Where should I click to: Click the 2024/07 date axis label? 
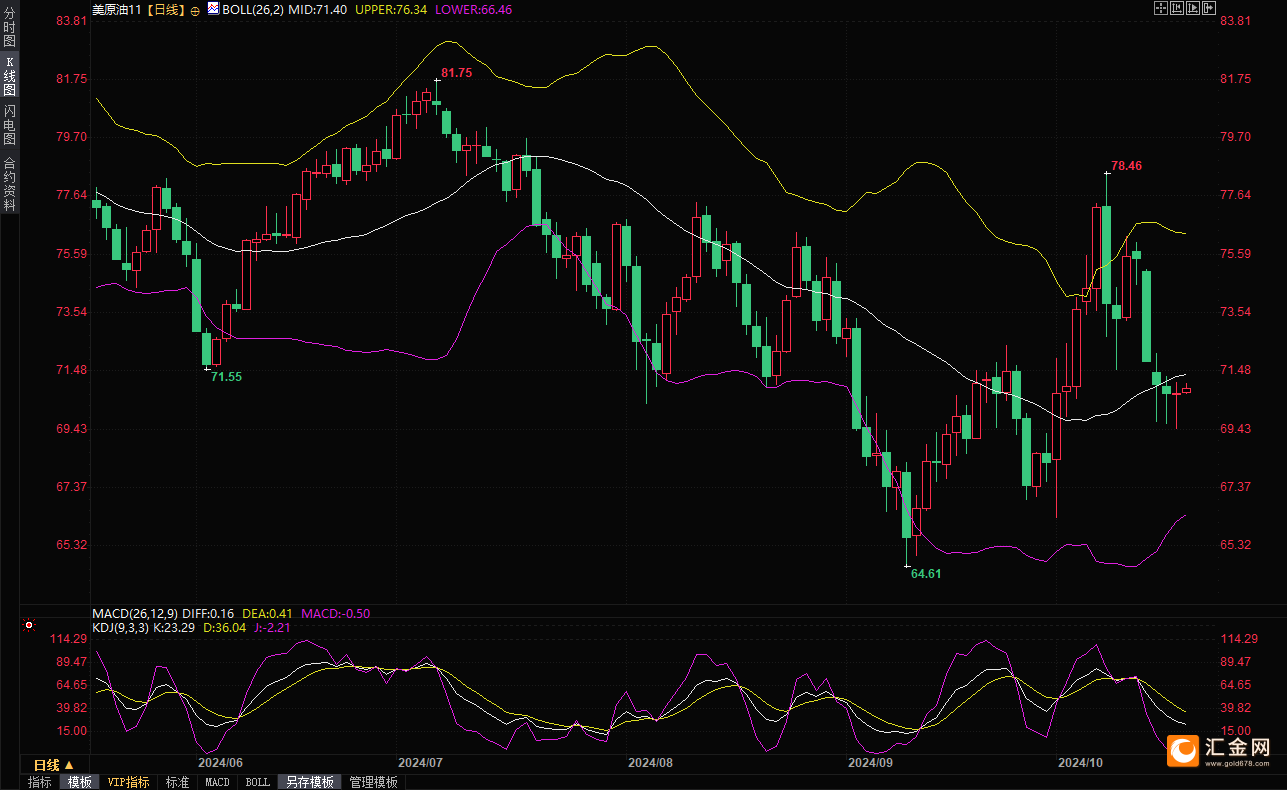pyautogui.click(x=420, y=762)
